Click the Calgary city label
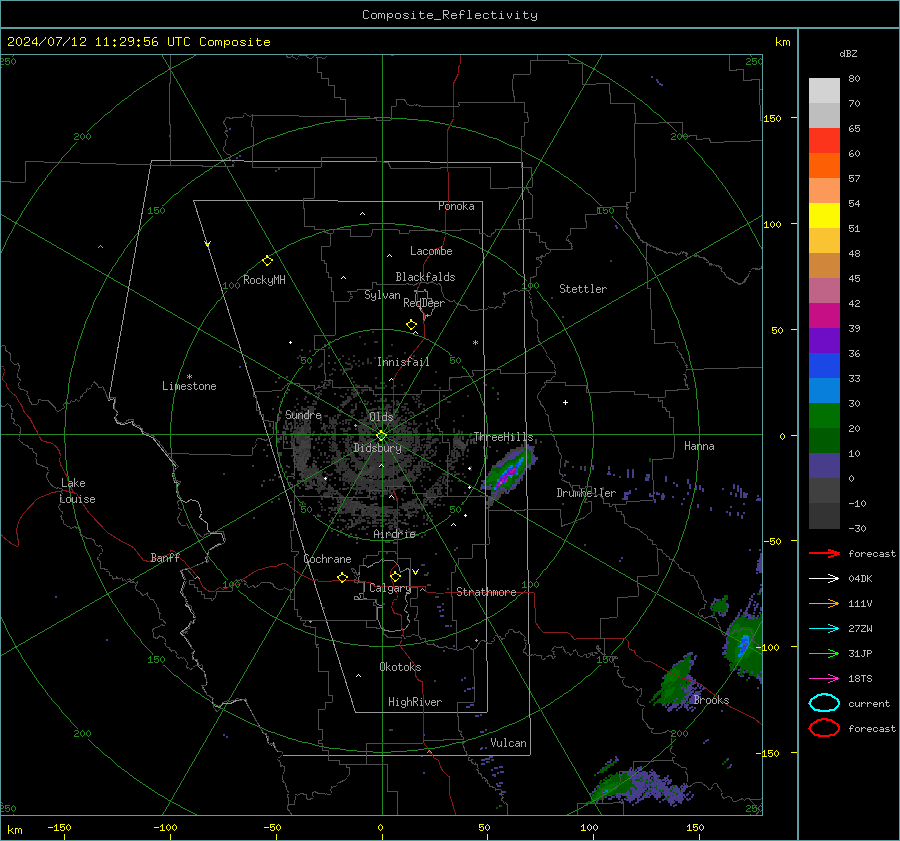This screenshot has height=841, width=900. (x=390, y=588)
